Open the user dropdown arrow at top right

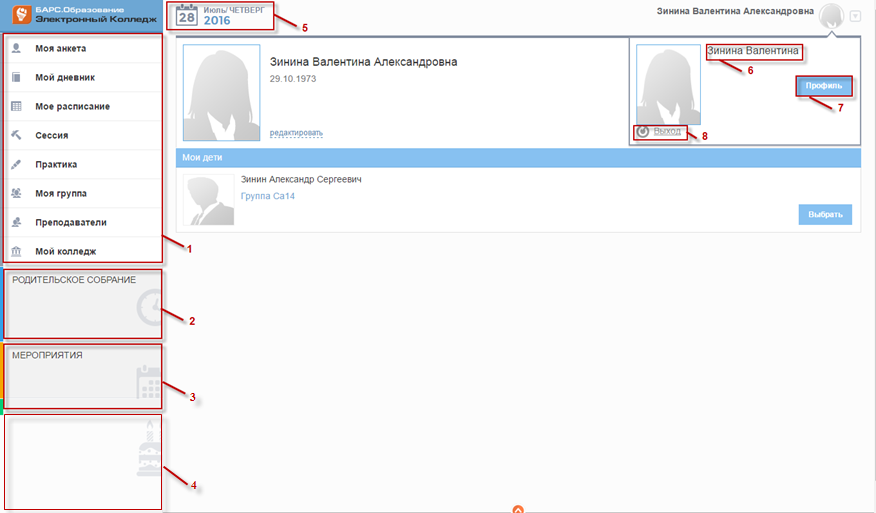point(855,16)
